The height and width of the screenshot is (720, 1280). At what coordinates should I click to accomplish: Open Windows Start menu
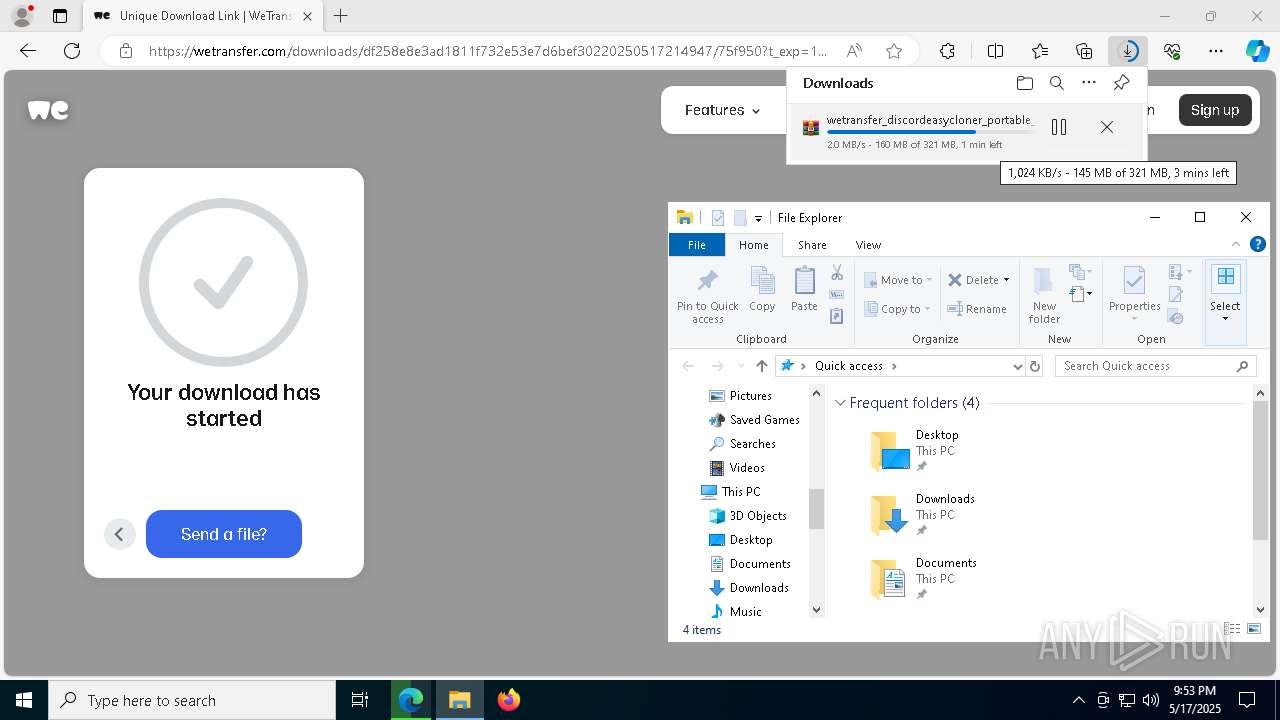coord(24,700)
